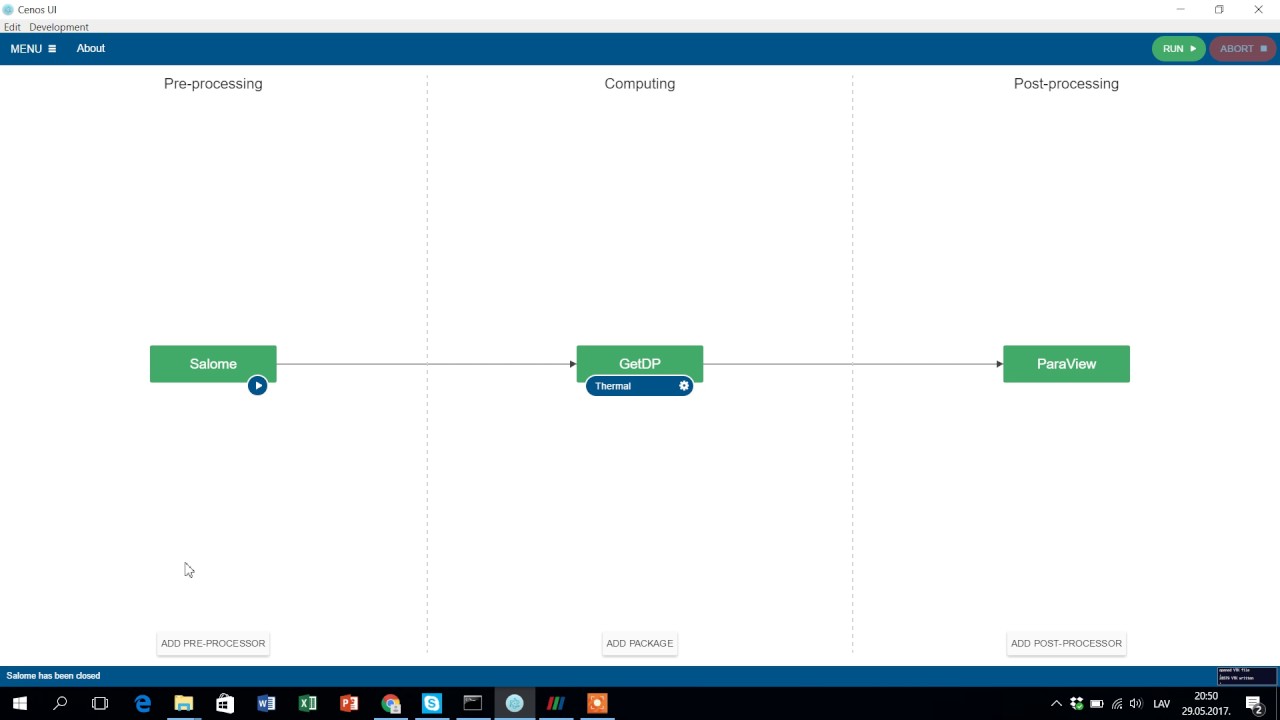Open the Dropbox tray icon
Image resolution: width=1280 pixels, height=720 pixels.
click(1077, 704)
